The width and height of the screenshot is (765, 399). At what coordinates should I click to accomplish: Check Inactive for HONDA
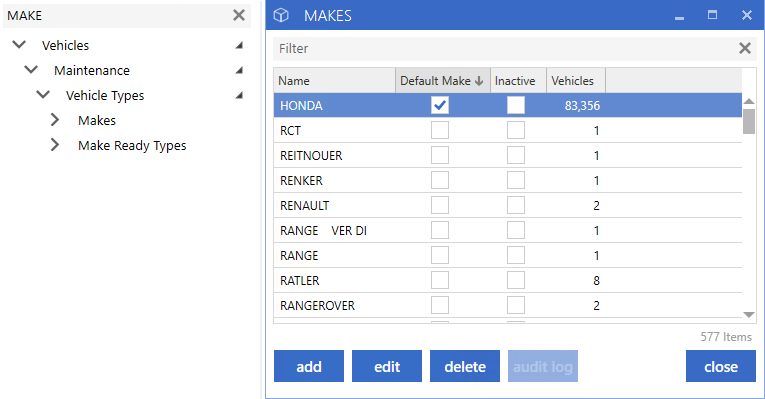(516, 105)
